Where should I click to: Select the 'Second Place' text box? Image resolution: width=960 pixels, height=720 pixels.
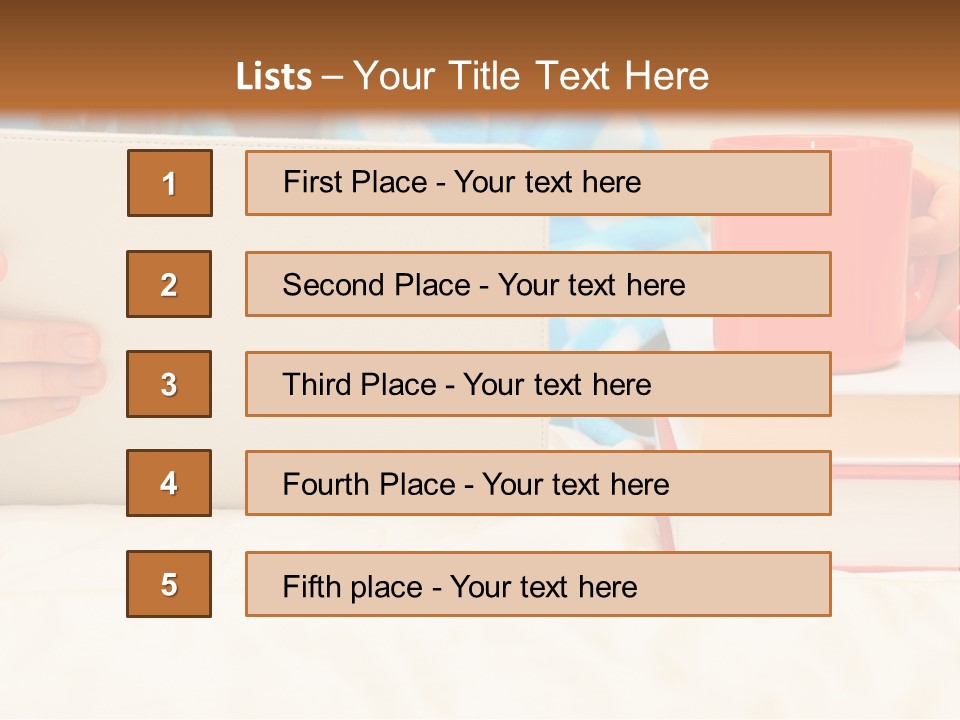[x=538, y=284]
